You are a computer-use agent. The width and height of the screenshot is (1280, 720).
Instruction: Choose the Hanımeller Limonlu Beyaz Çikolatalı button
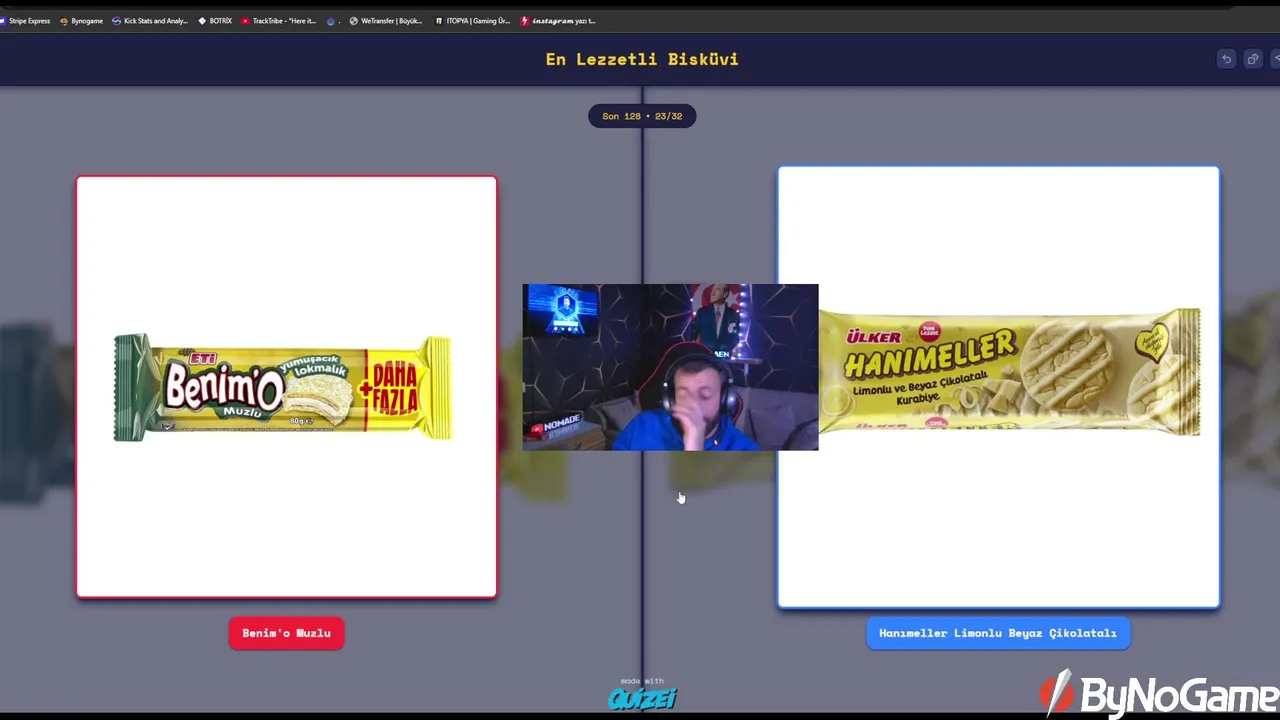(x=998, y=633)
